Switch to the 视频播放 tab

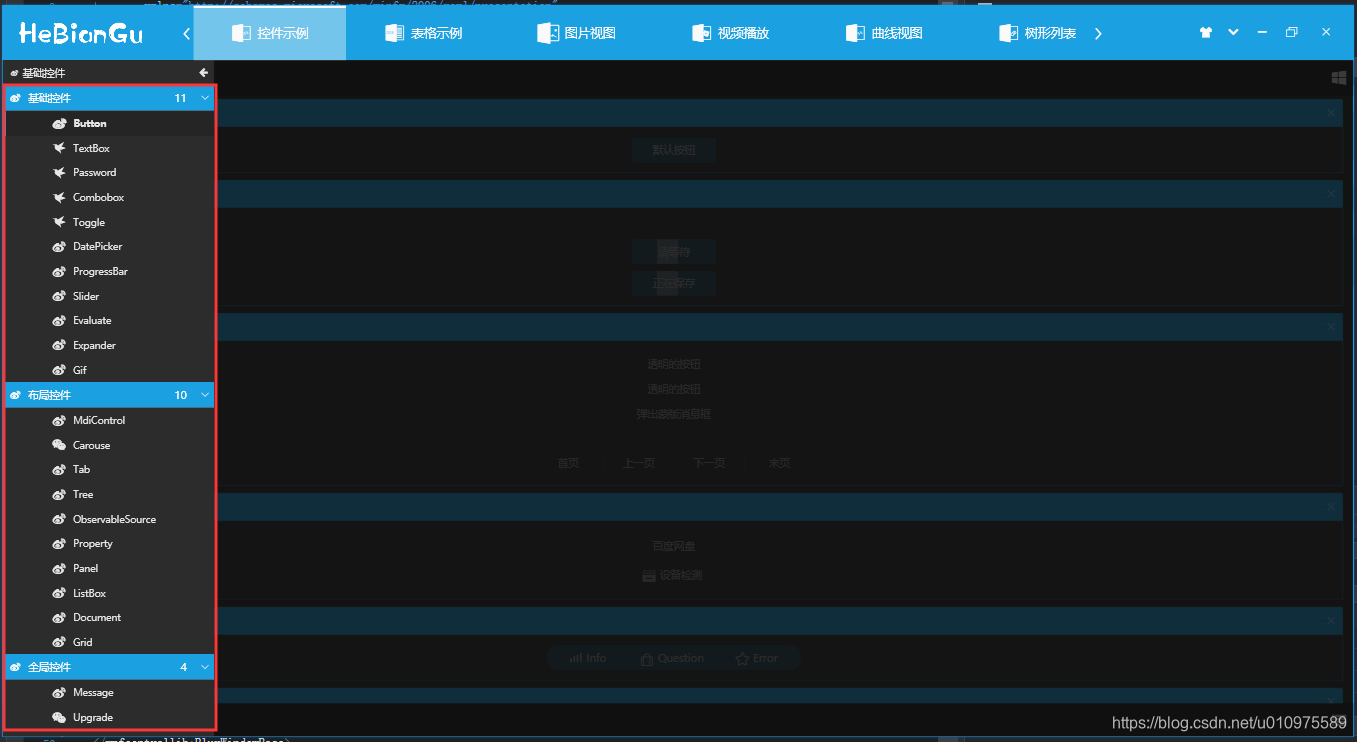point(730,33)
